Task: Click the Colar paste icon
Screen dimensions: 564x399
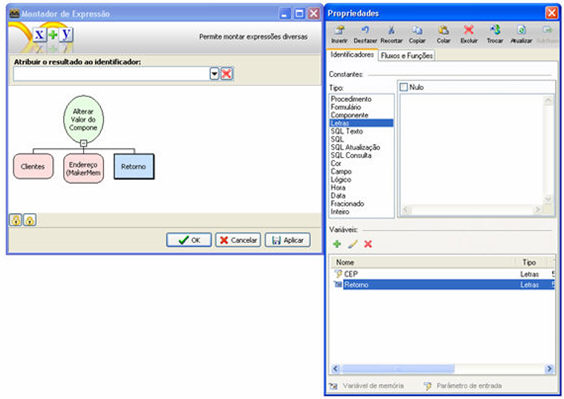Action: (444, 30)
